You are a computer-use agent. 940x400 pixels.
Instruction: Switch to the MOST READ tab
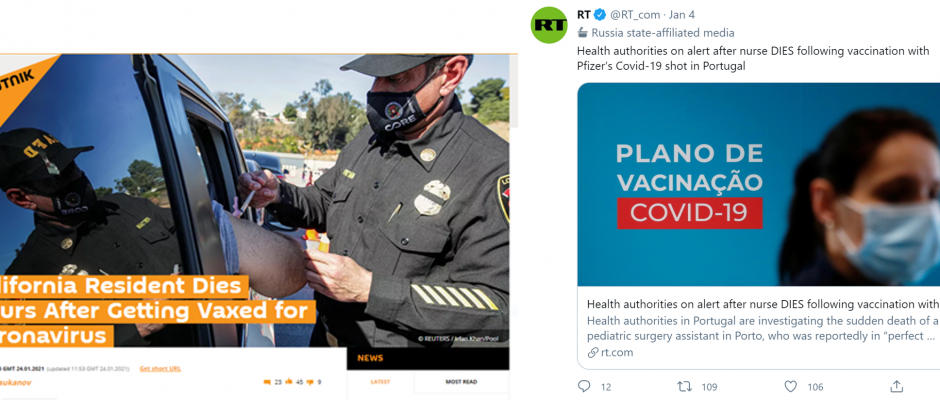coord(462,381)
